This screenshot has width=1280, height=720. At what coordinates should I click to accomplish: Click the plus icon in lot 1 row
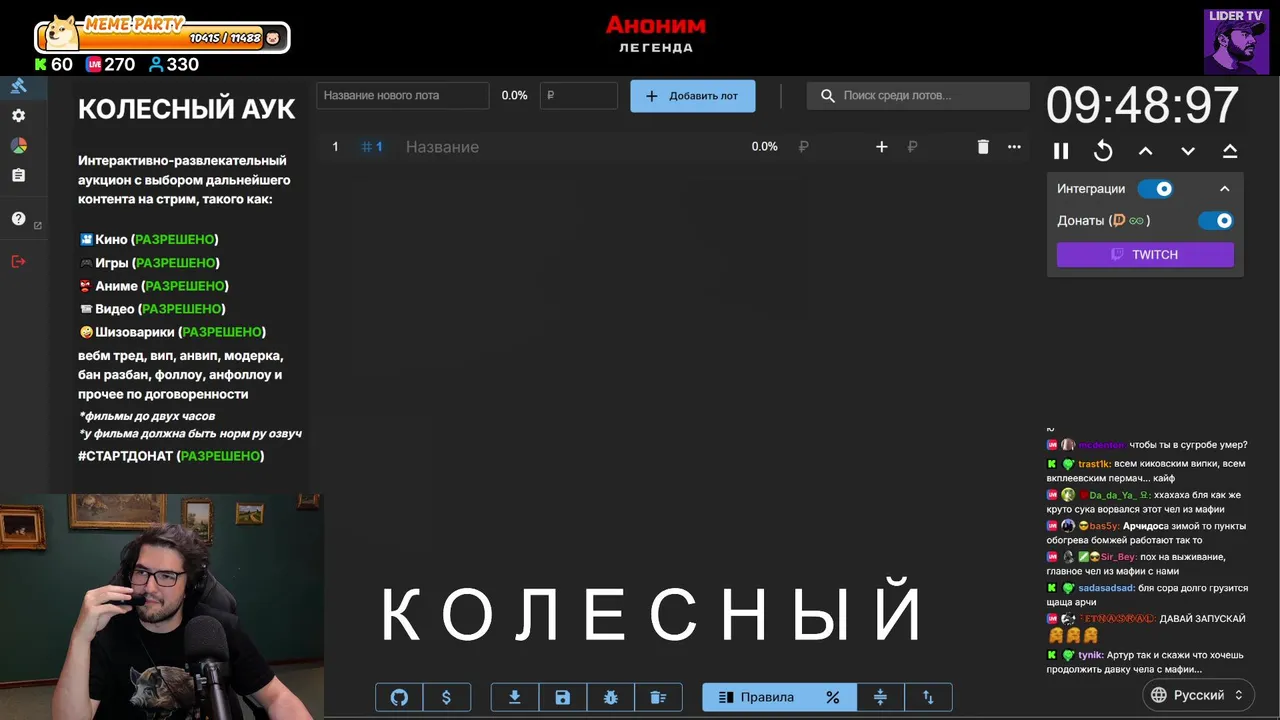881,147
